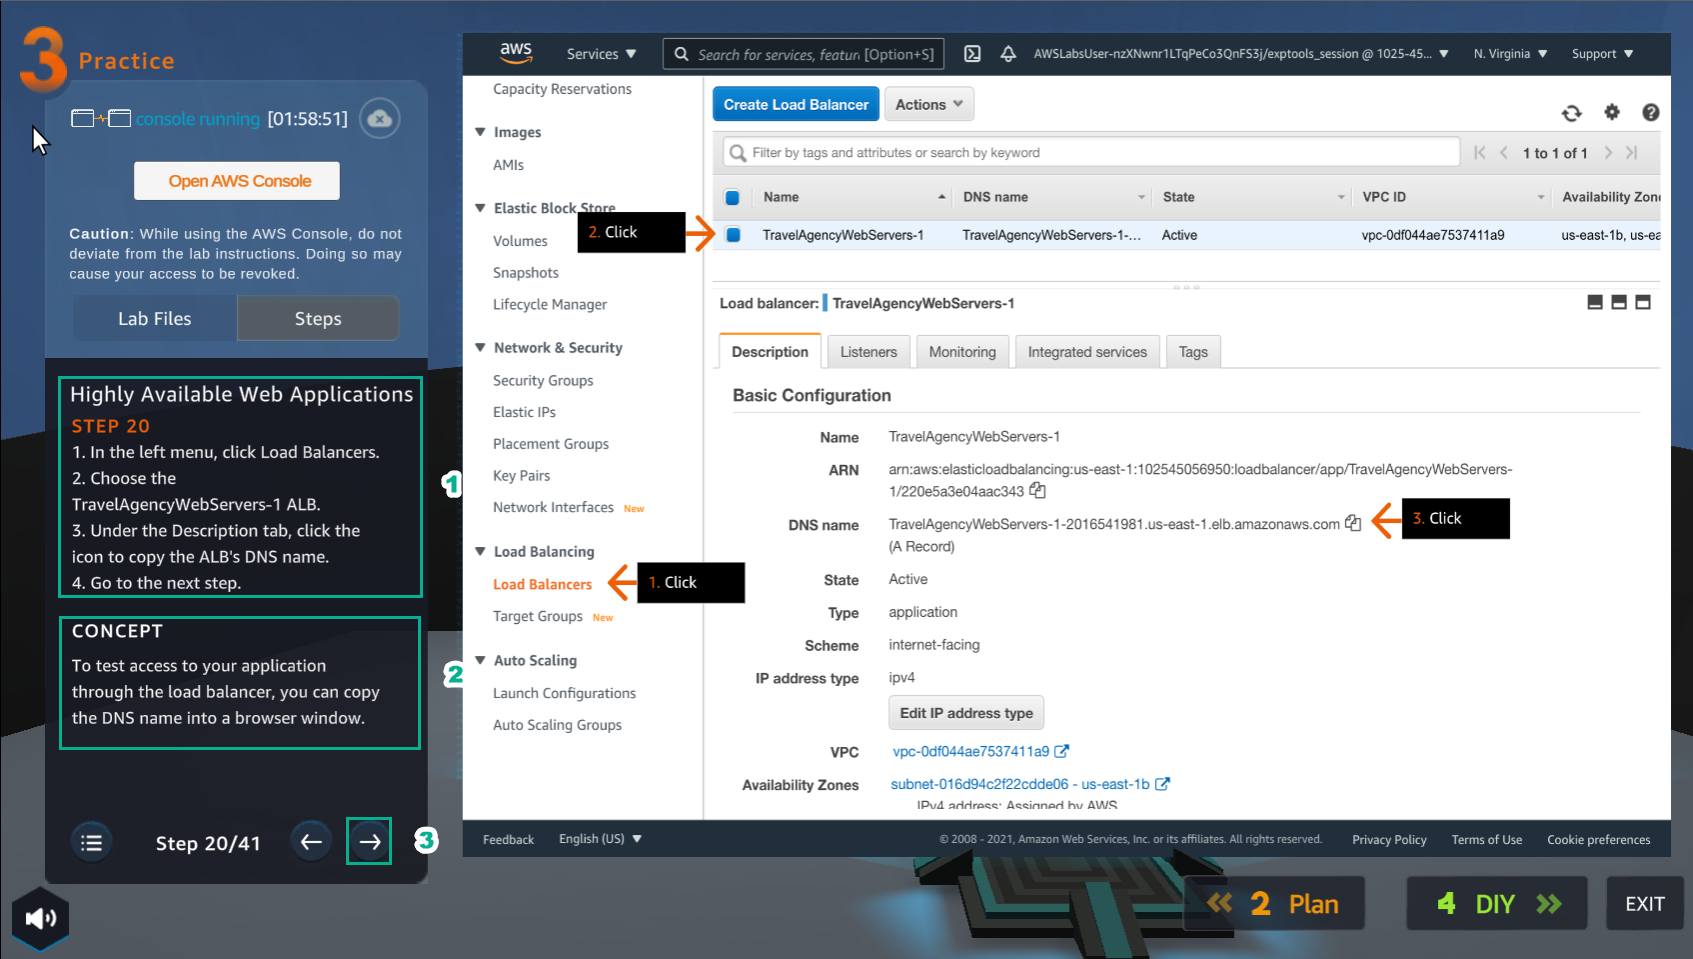The height and width of the screenshot is (959, 1693).
Task: Click the EXIT button
Action: click(1645, 904)
